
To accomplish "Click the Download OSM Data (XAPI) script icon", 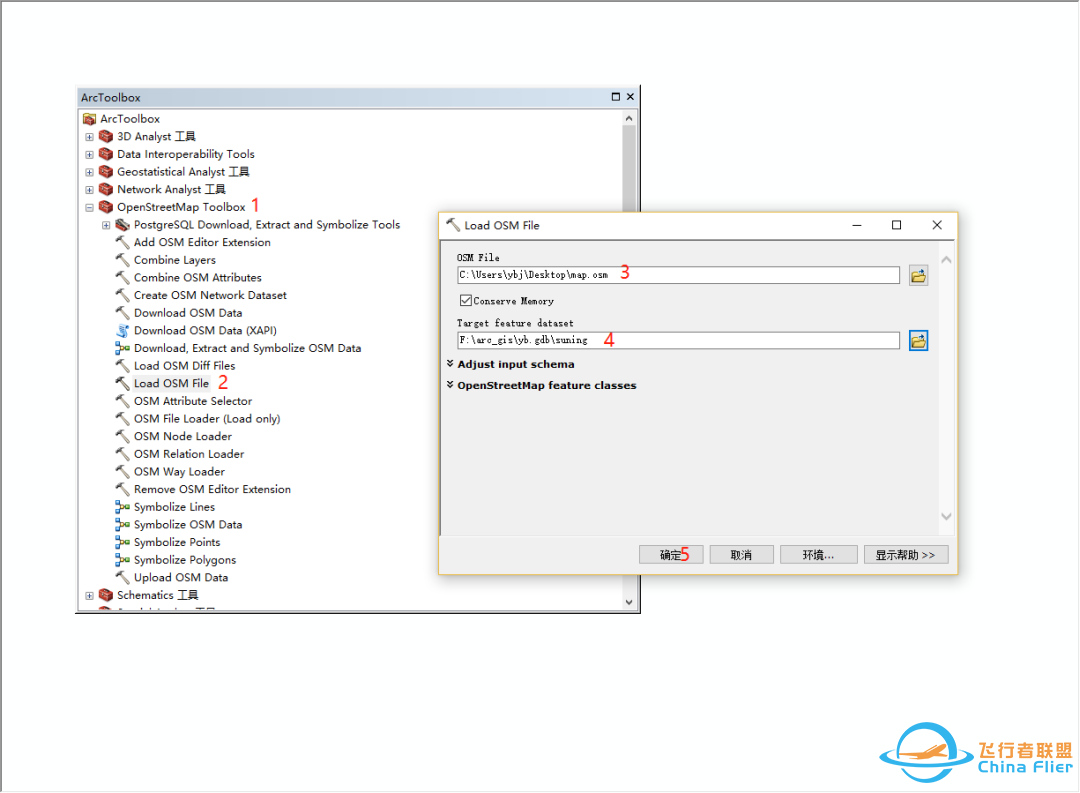I will click(123, 331).
